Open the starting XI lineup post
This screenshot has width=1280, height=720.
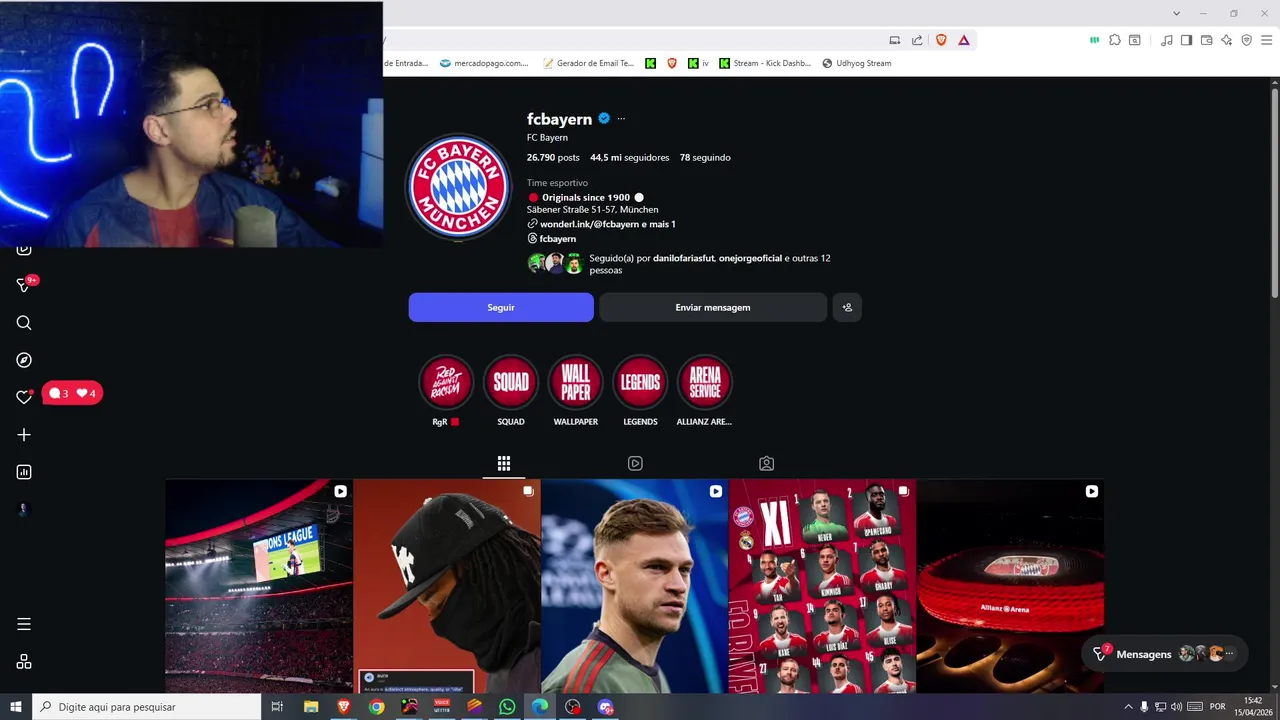pyautogui.click(x=822, y=587)
